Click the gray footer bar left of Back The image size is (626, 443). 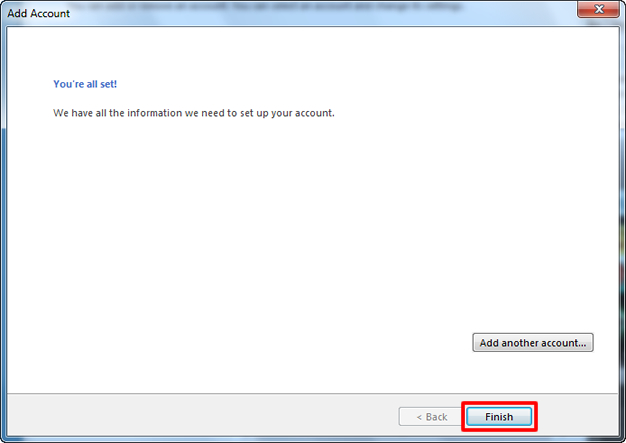click(x=200, y=416)
